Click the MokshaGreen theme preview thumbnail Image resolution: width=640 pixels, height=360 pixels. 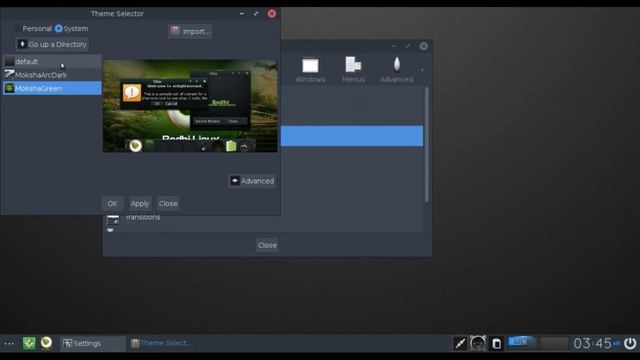pos(190,106)
